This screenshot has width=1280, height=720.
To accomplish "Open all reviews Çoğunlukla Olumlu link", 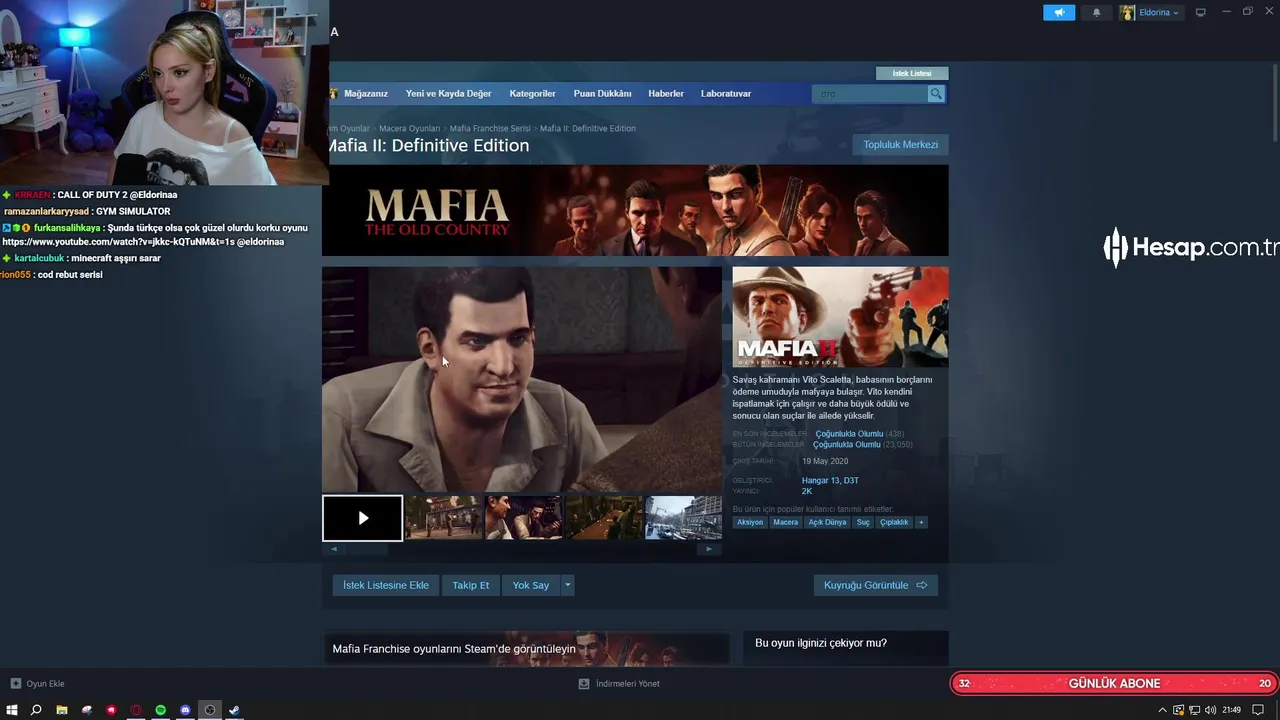I will coord(846,444).
